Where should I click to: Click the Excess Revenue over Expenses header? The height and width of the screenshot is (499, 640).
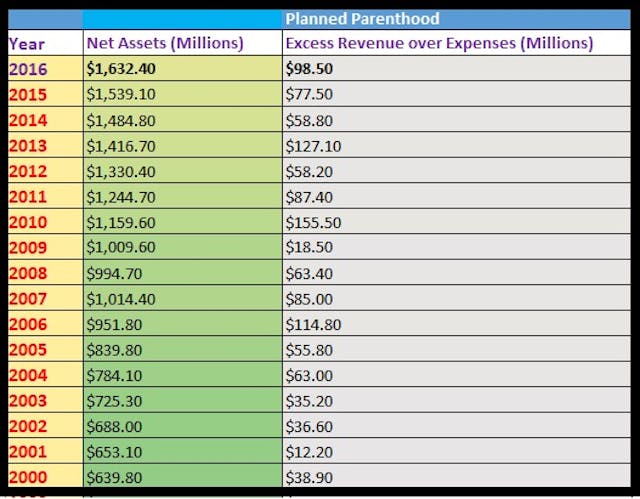coord(439,43)
